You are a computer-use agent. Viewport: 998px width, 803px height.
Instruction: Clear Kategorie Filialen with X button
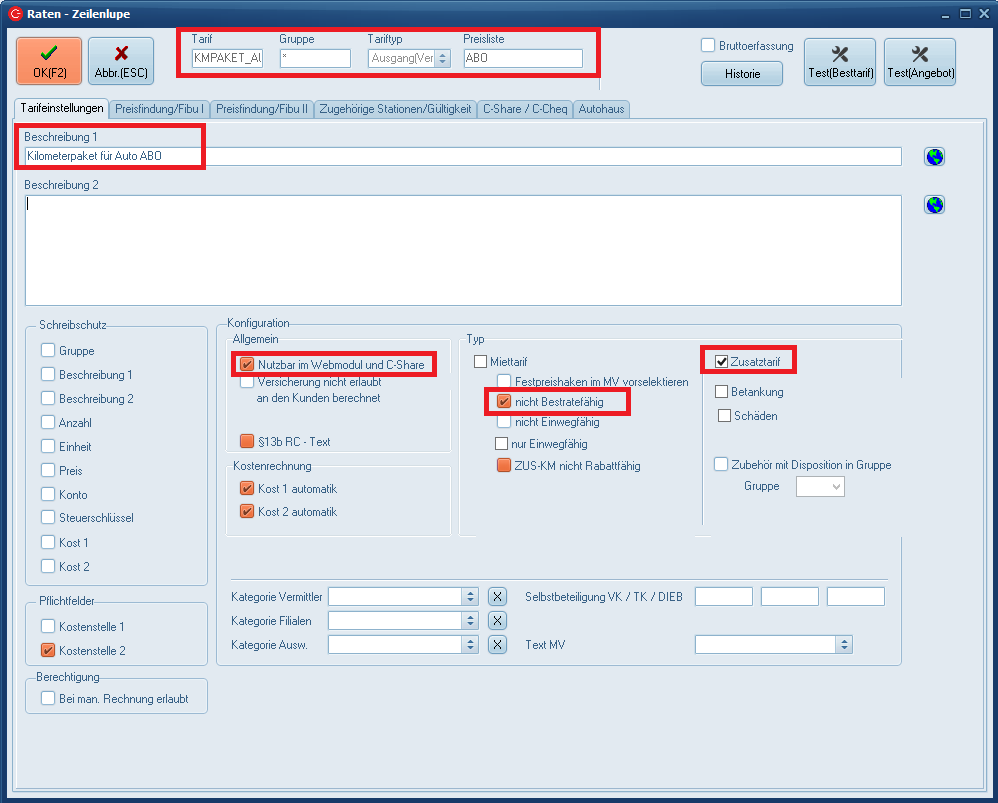(497, 620)
